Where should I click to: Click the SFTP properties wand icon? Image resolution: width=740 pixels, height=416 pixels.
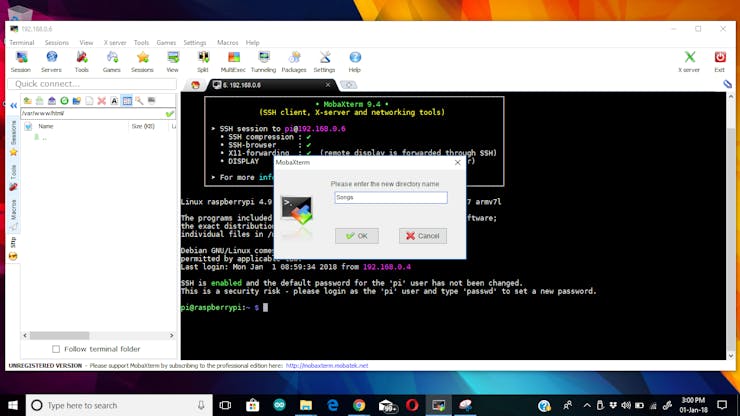(x=139, y=101)
